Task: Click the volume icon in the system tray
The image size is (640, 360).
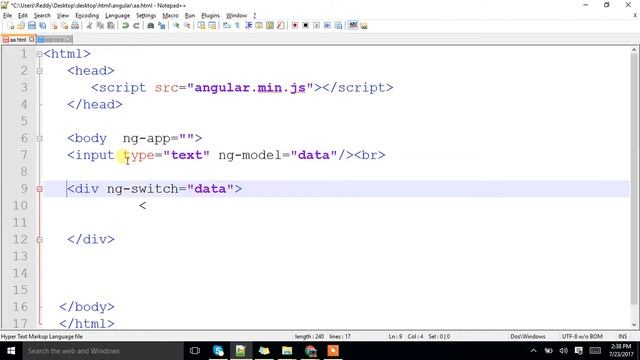Action: coord(564,351)
